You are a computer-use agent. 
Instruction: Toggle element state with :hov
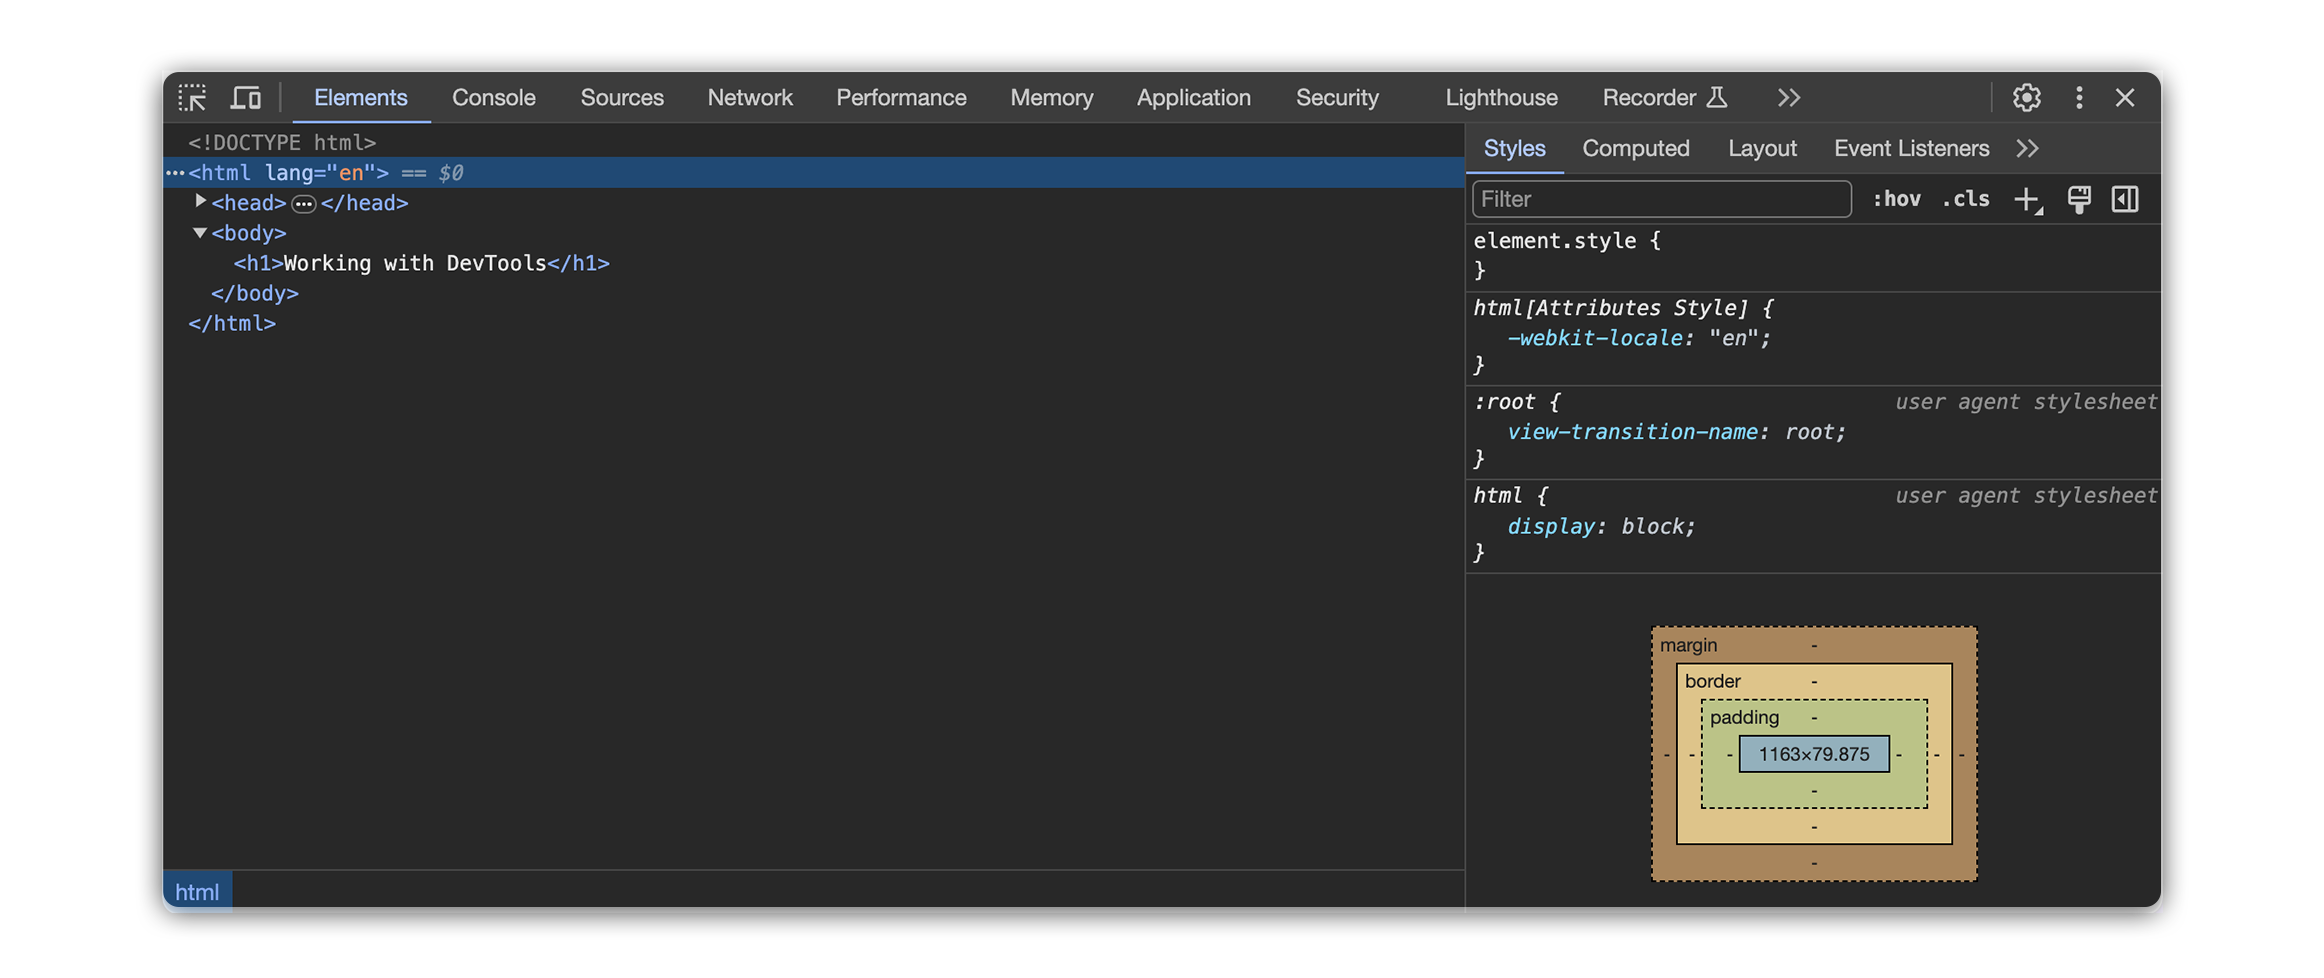(1896, 200)
